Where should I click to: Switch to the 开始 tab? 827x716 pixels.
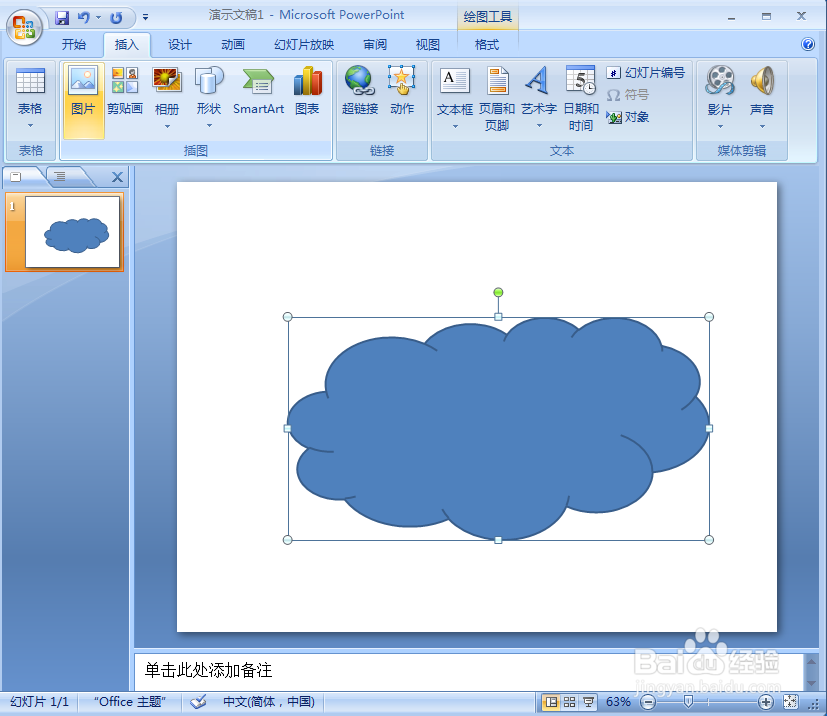pyautogui.click(x=74, y=45)
